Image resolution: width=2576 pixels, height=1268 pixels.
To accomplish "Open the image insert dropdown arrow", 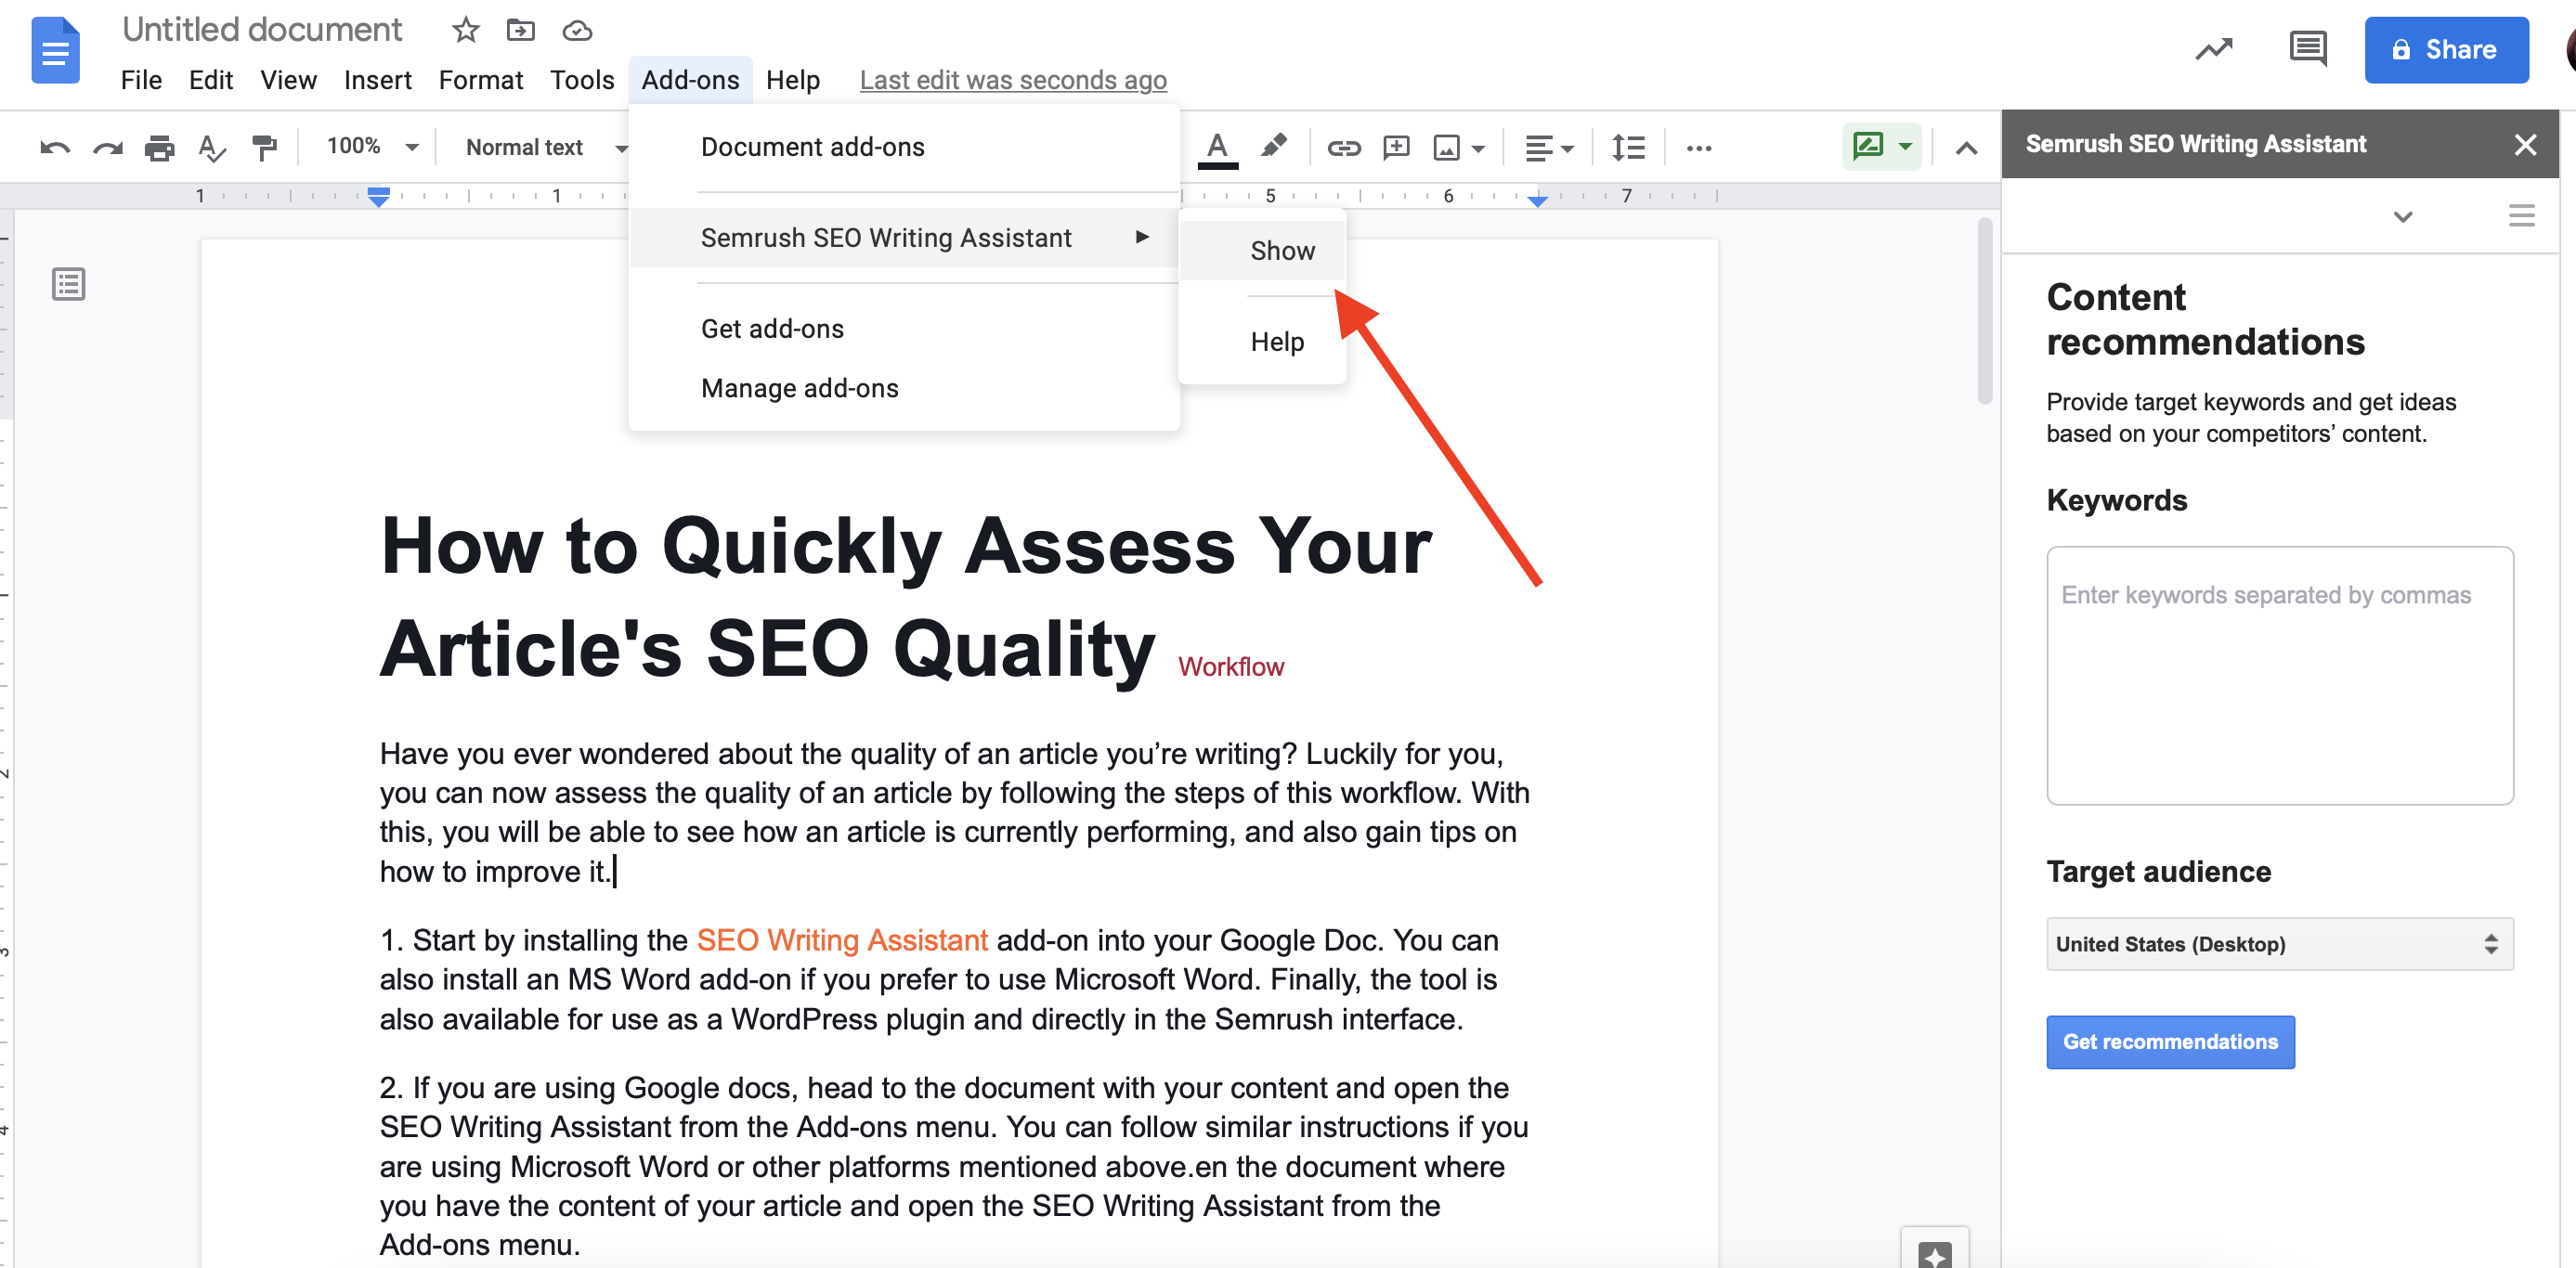I will [1478, 149].
